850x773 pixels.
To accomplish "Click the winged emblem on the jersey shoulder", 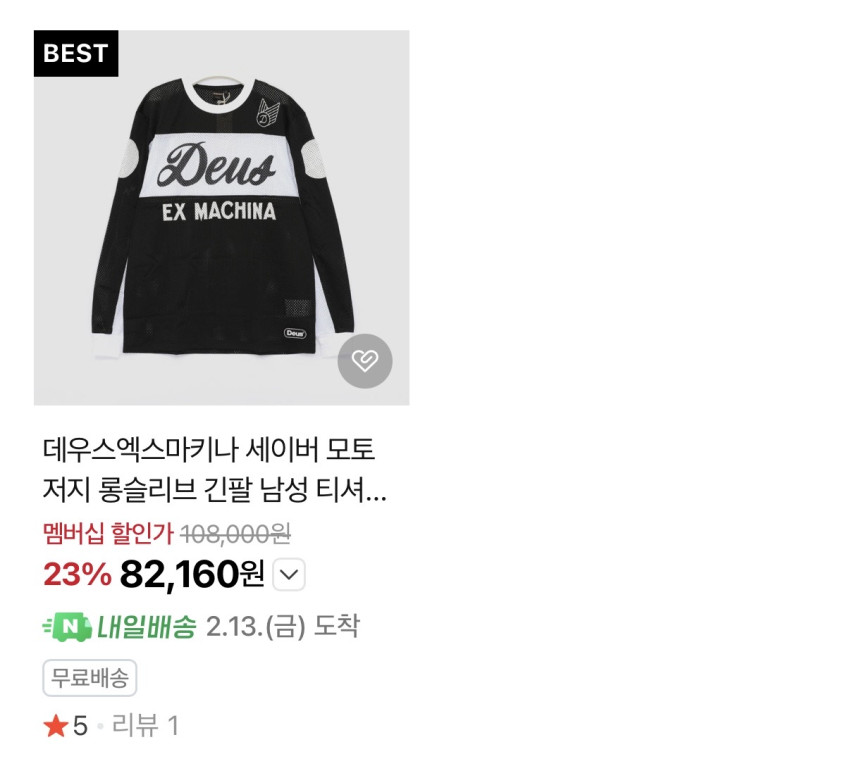I will point(267,112).
